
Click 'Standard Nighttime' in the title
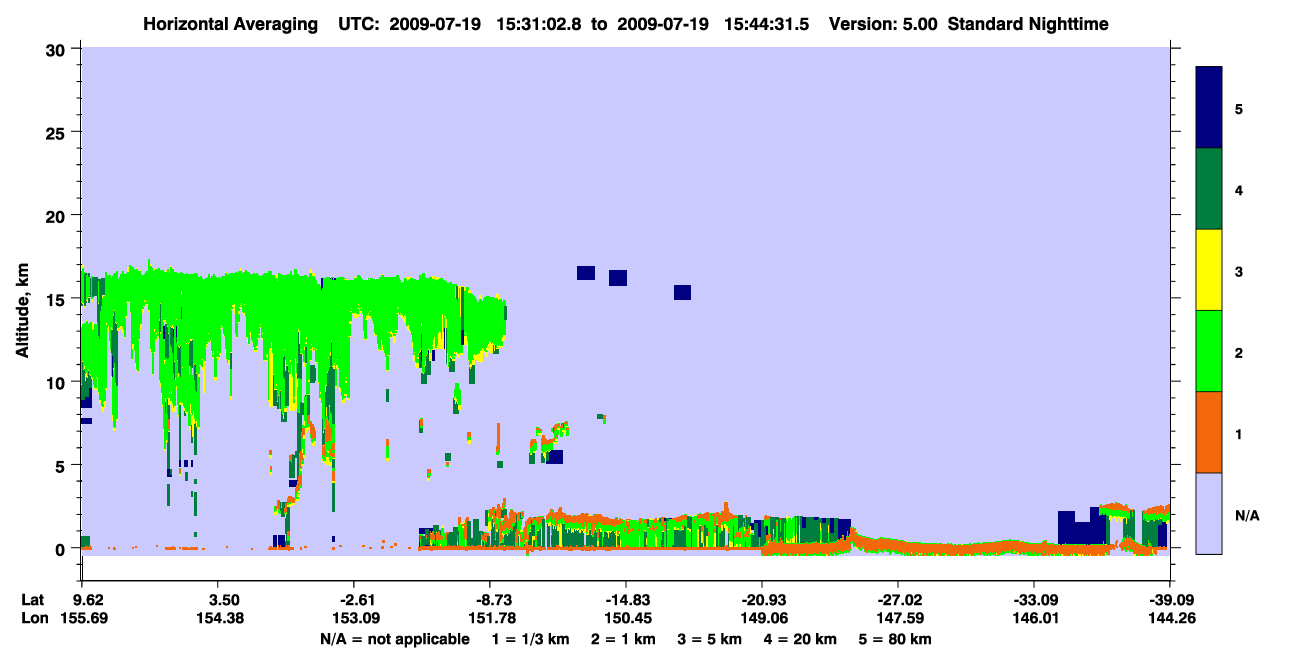[1028, 24]
